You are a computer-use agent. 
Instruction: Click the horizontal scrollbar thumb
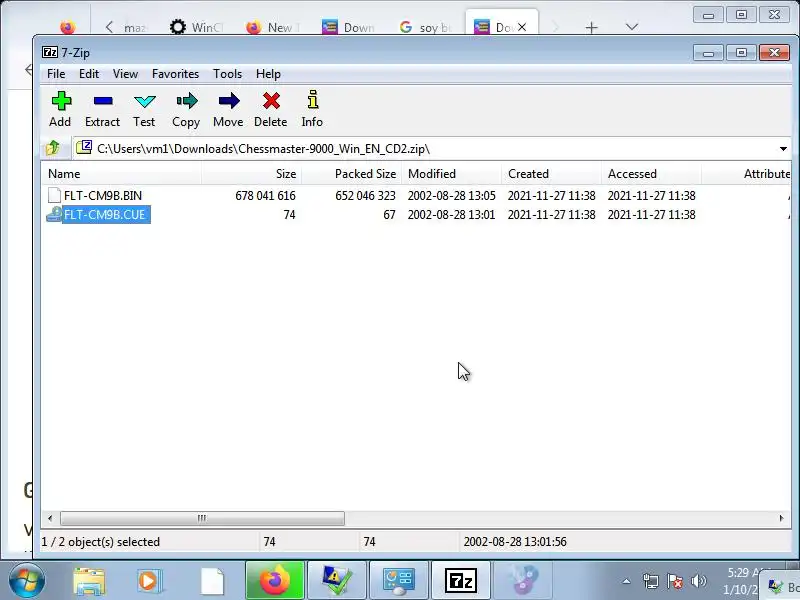tap(202, 518)
